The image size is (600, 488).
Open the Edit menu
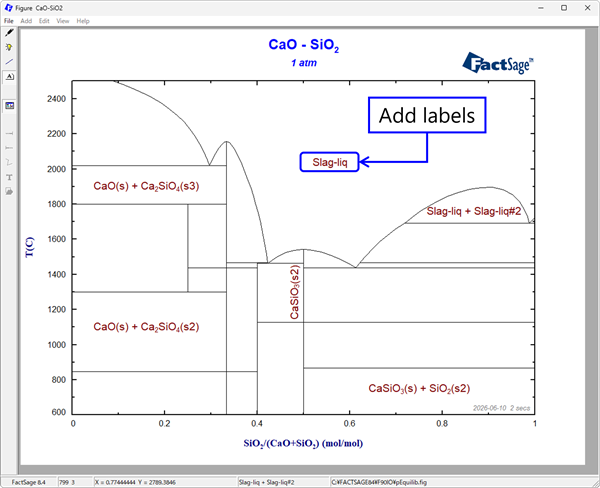coord(44,21)
